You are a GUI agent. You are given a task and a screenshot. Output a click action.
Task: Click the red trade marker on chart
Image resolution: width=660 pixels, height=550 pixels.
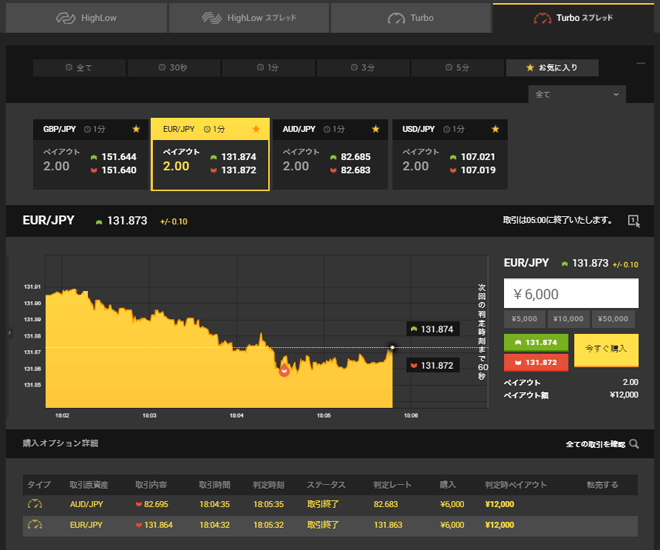(x=284, y=371)
